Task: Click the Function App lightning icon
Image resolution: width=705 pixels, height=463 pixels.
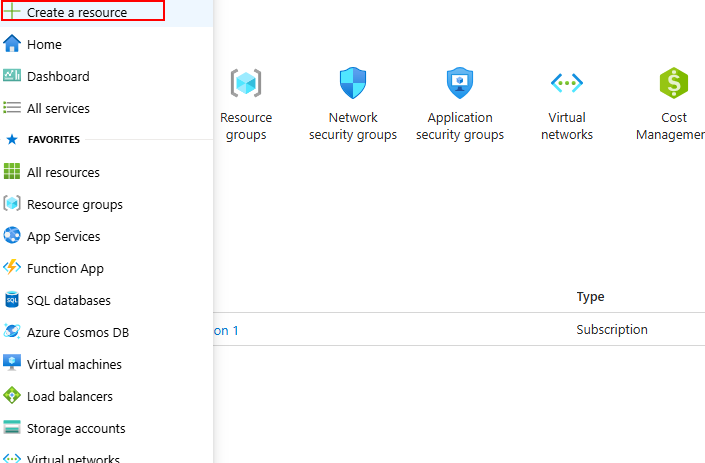Action: pos(12,267)
